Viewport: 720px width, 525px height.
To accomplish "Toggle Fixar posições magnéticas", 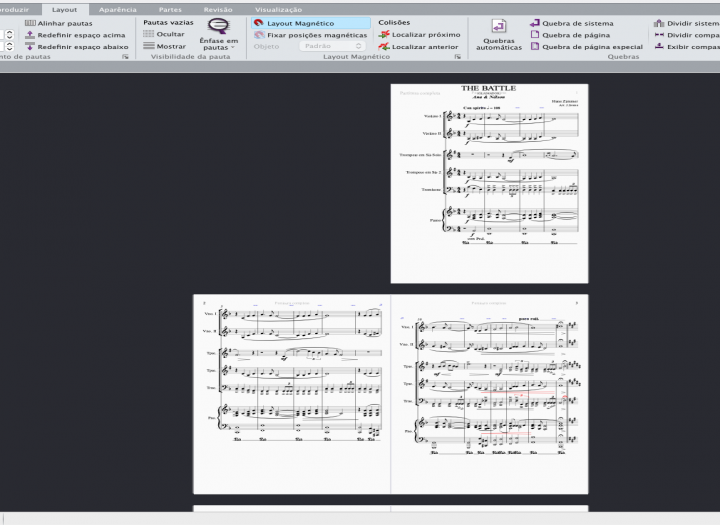I will pos(259,34).
